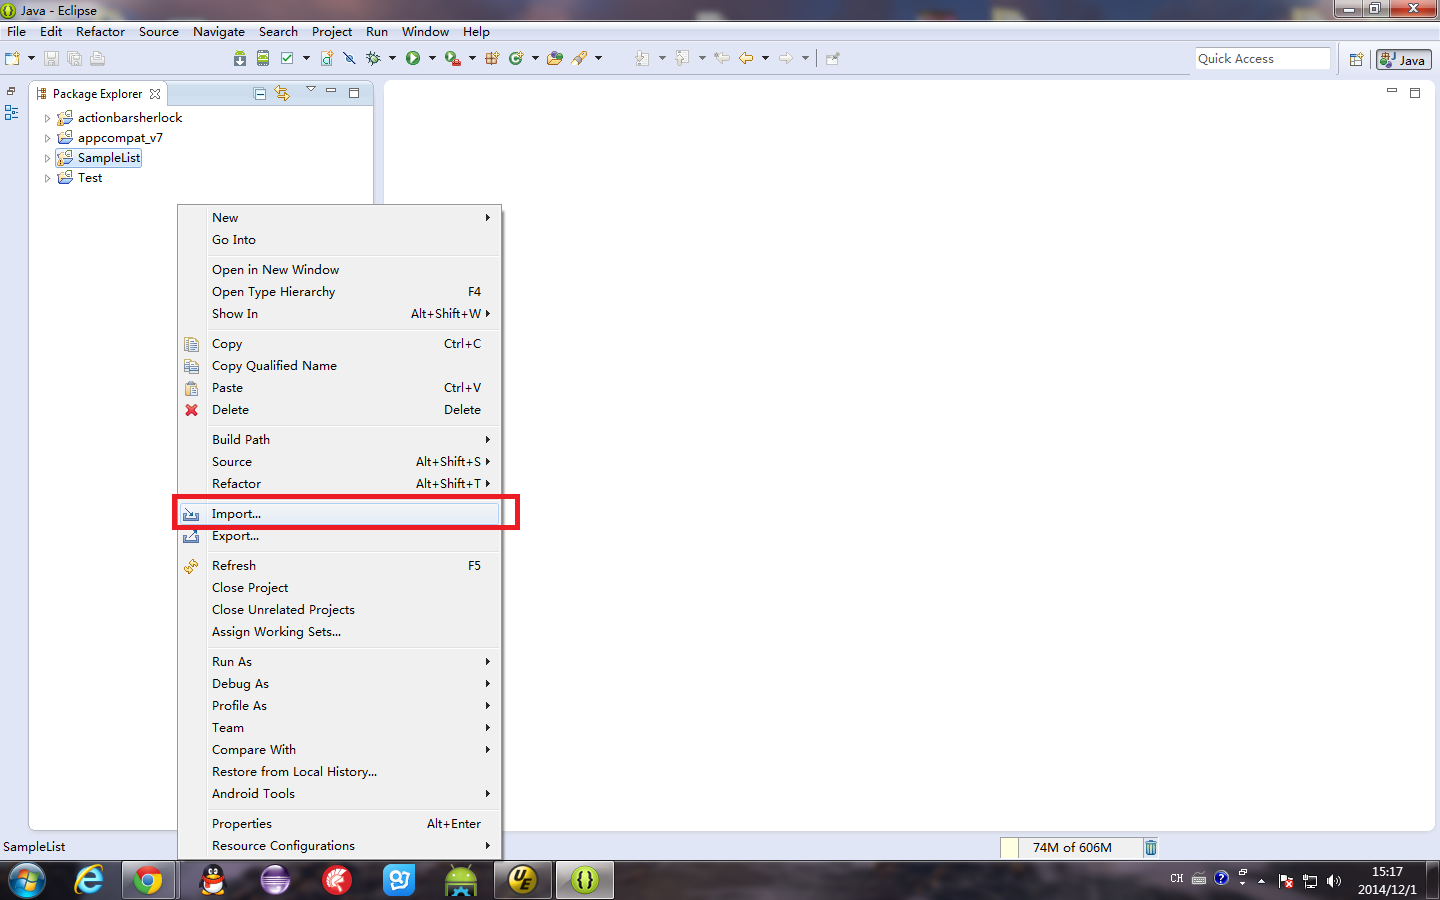Open Build Path submenu

click(x=340, y=440)
